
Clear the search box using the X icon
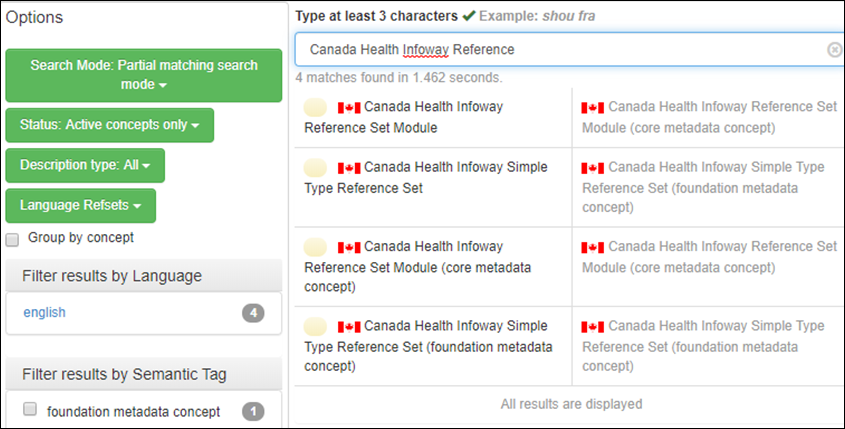[x=835, y=50]
